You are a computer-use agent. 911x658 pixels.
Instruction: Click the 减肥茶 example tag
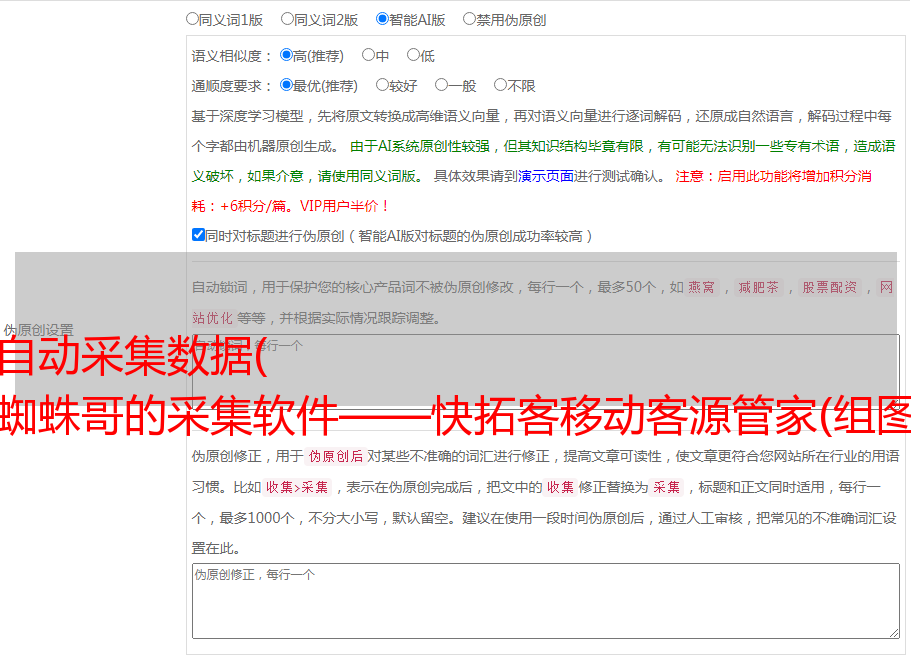point(758,287)
